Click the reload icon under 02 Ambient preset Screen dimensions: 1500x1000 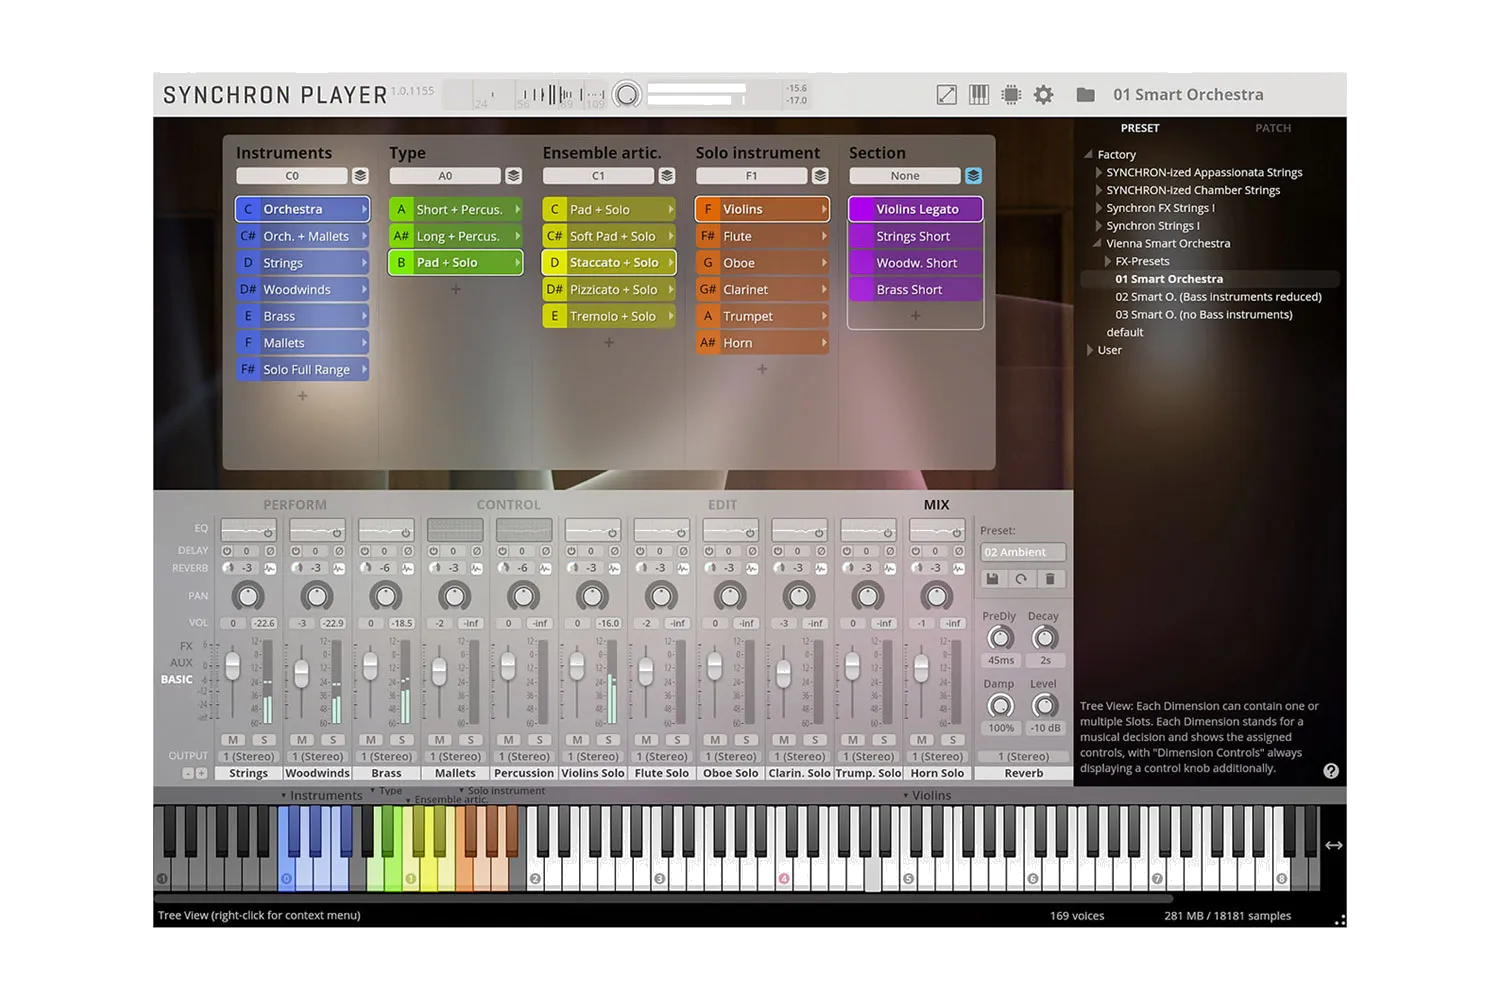[1021, 579]
